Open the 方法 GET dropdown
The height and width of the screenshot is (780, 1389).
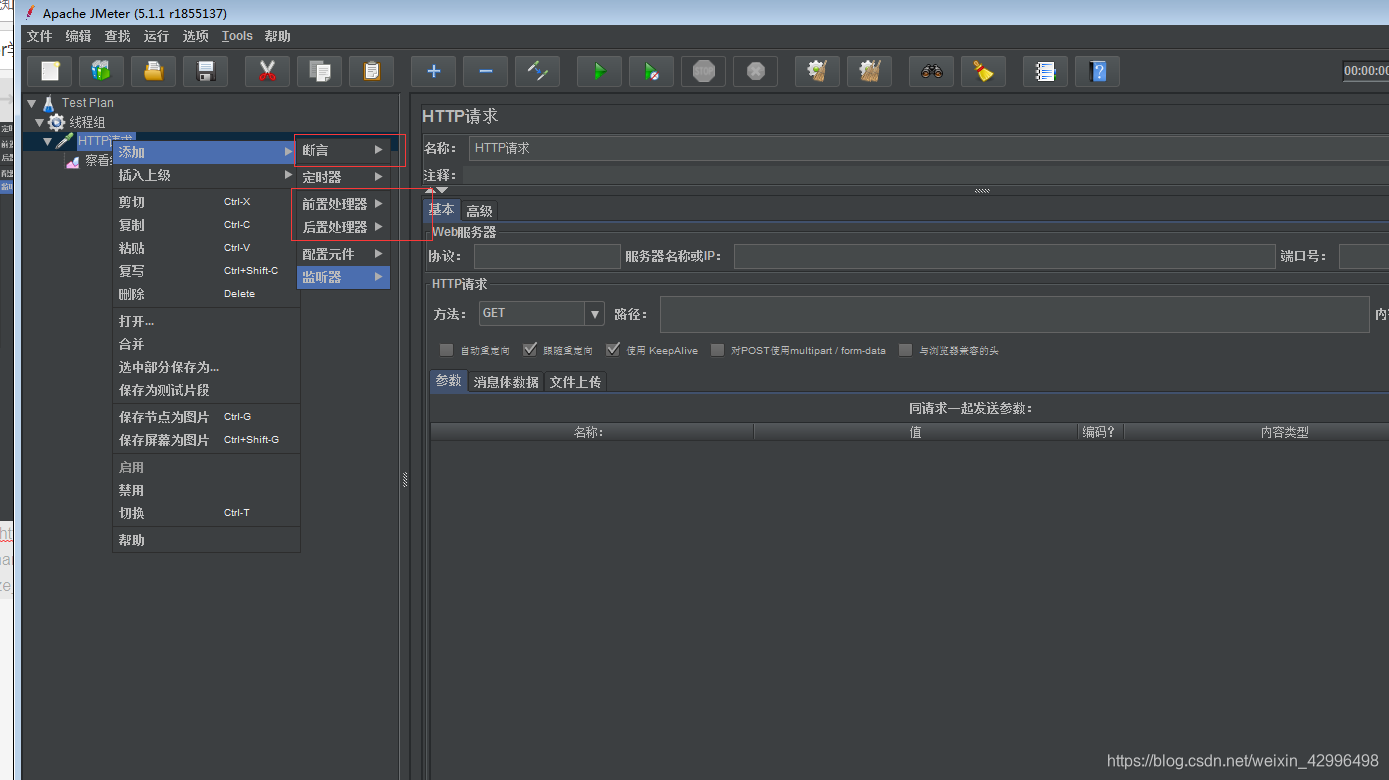tap(594, 314)
